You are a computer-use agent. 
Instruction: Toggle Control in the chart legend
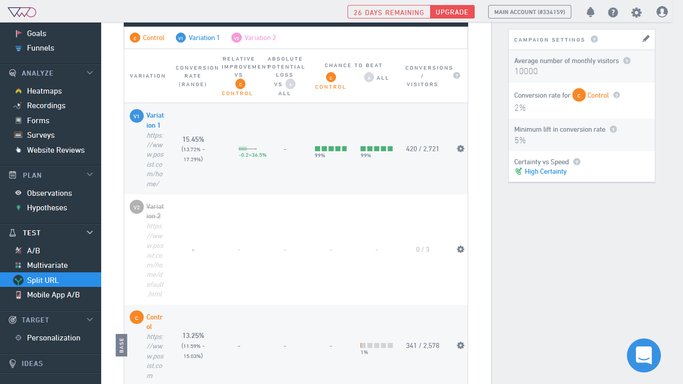tap(147, 38)
